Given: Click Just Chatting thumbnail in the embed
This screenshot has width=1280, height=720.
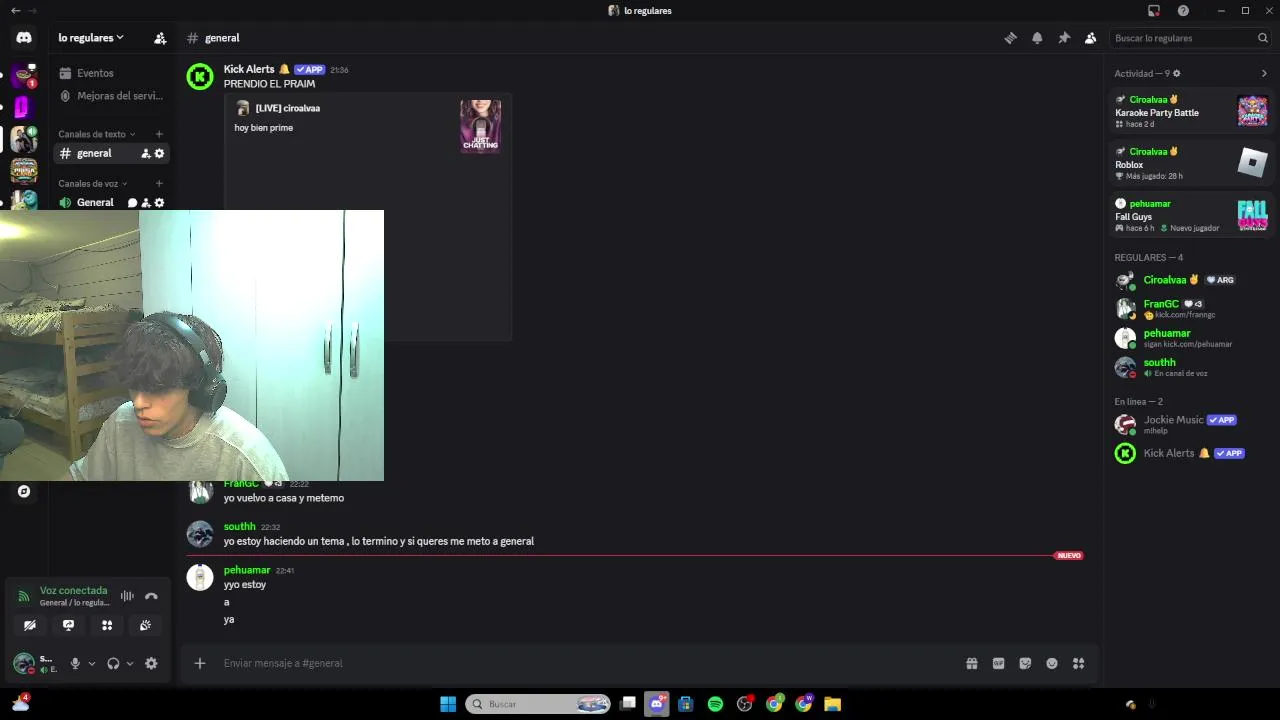Looking at the screenshot, I should tap(480, 126).
